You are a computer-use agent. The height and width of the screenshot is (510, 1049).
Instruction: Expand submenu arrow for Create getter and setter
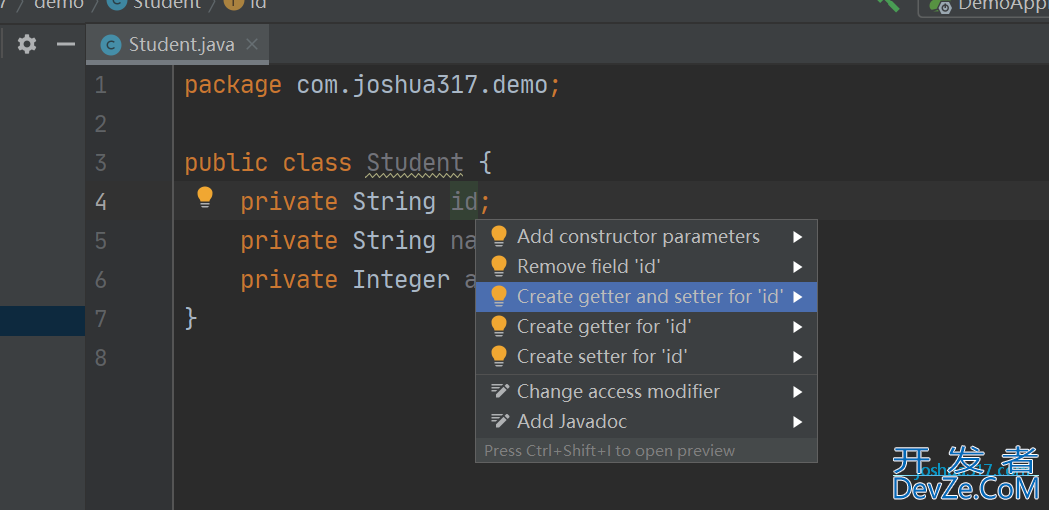pos(797,296)
